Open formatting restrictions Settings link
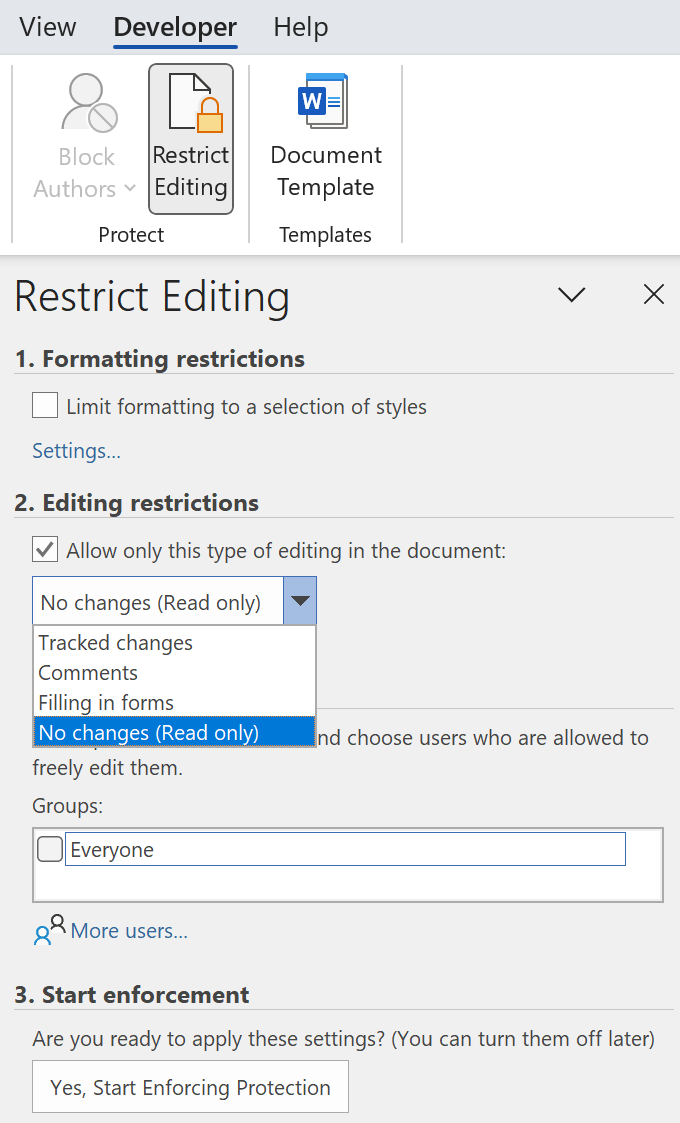Viewport: 680px width, 1123px height. [77, 450]
